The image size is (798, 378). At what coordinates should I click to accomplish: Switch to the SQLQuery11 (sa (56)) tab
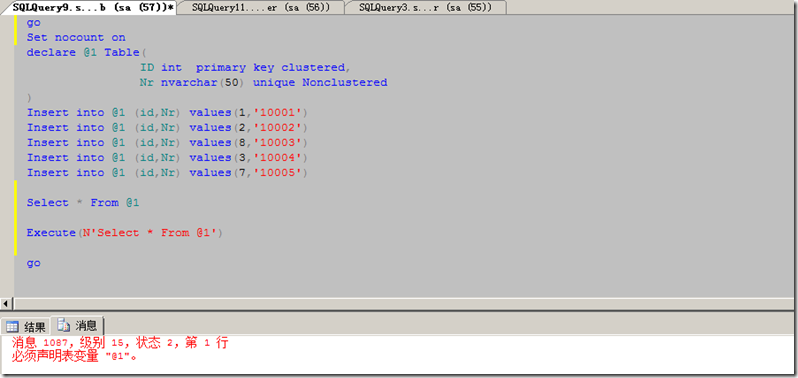click(261, 7)
